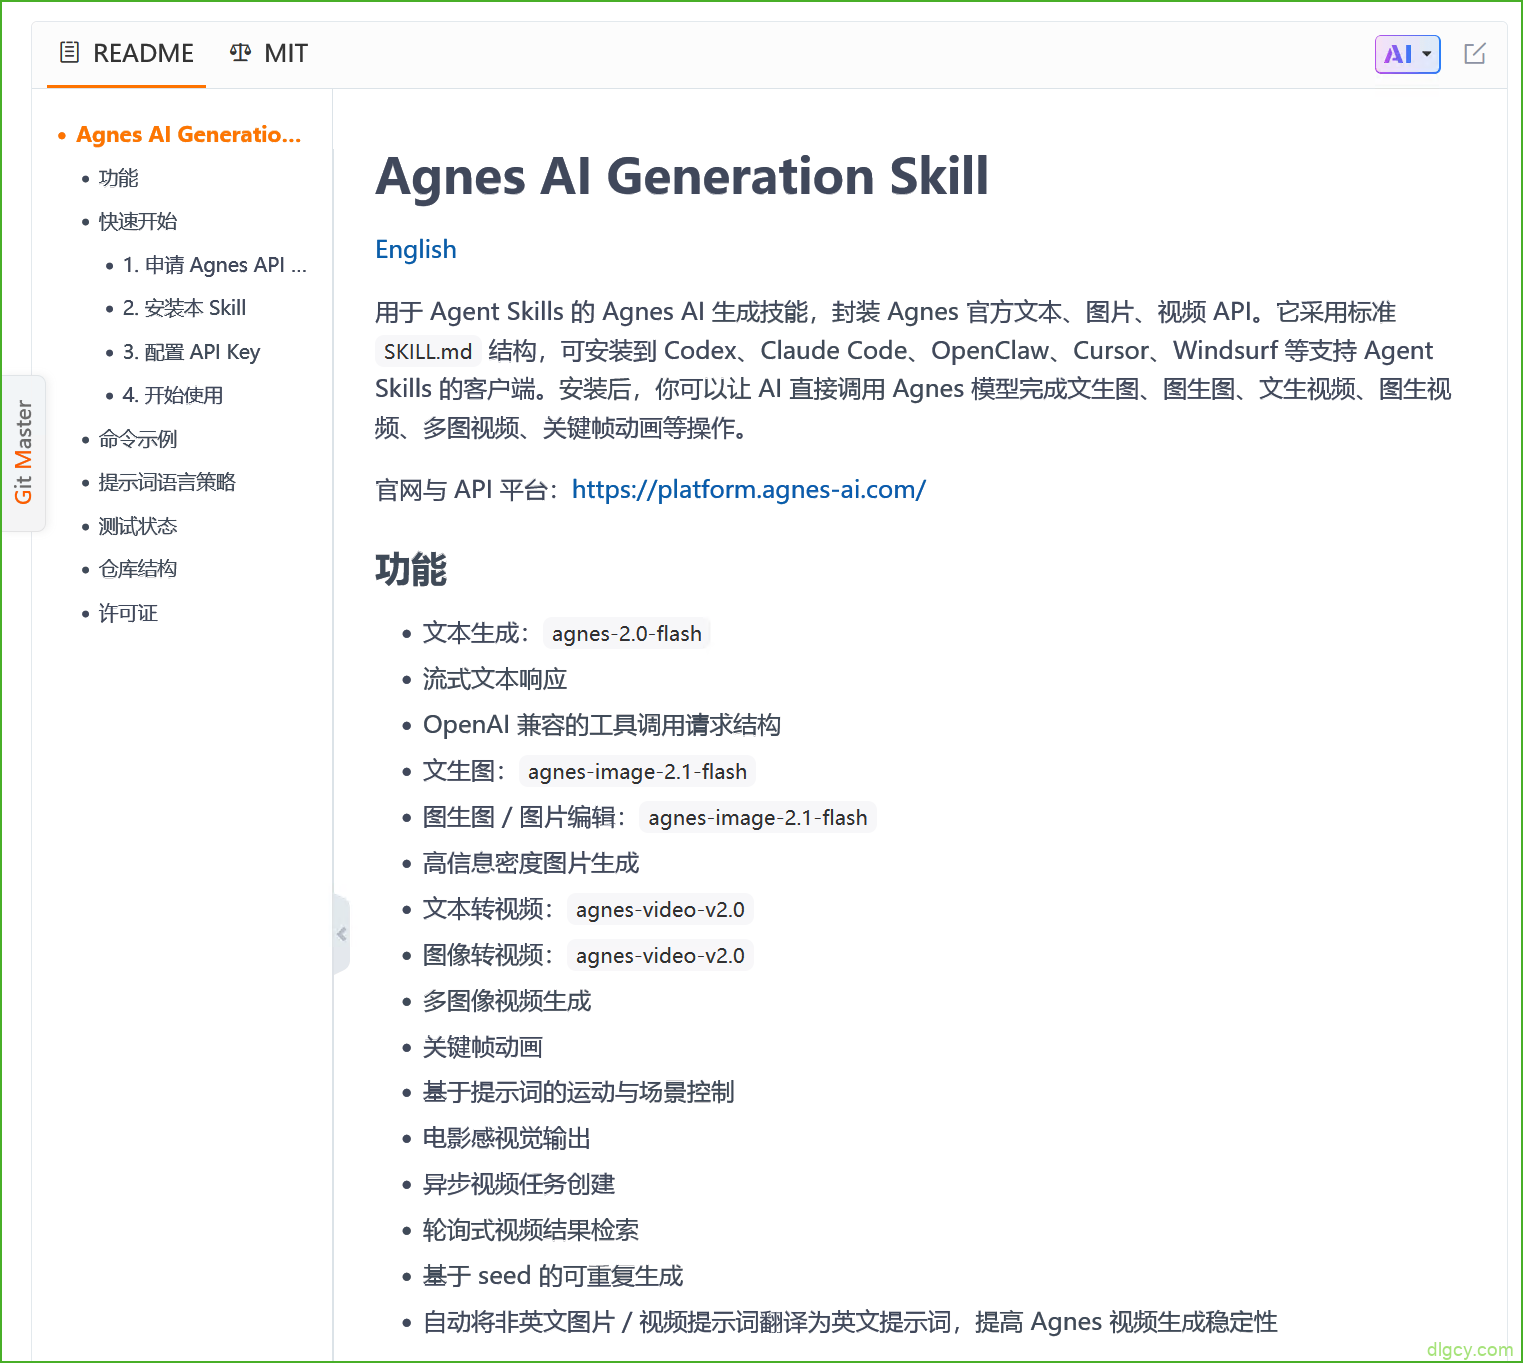Click the 多图像视频生成 list item
The width and height of the screenshot is (1523, 1363).
[x=507, y=1001]
